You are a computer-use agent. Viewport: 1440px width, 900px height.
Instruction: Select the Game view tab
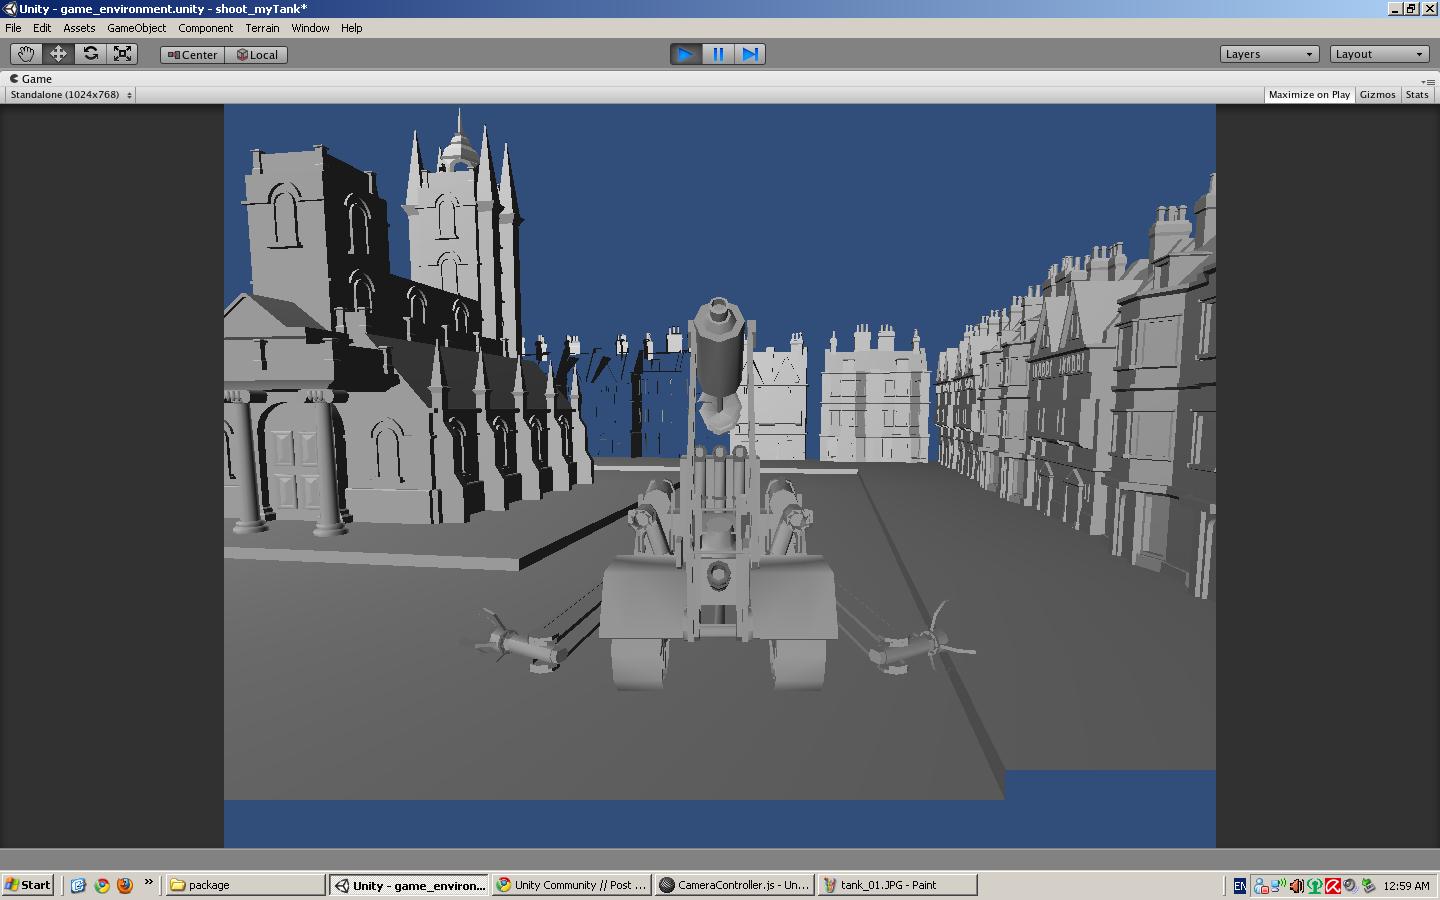[x=31, y=79]
